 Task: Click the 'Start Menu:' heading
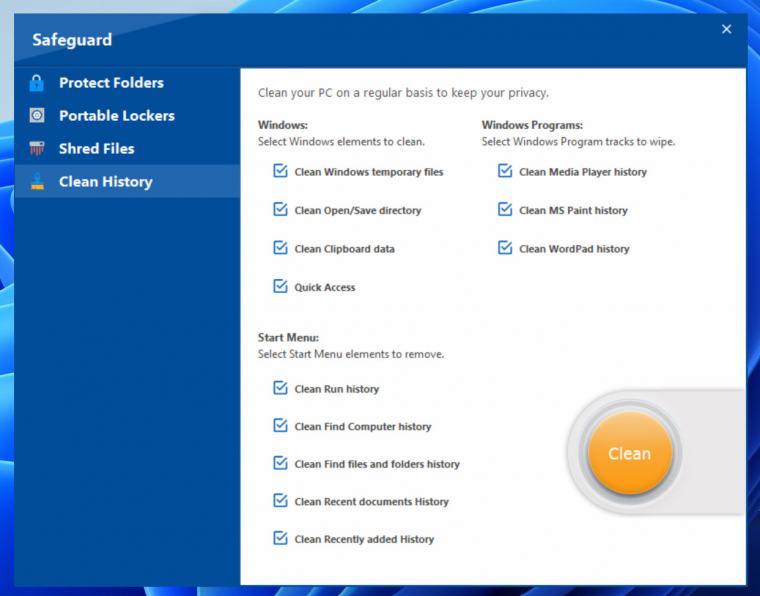tap(288, 337)
